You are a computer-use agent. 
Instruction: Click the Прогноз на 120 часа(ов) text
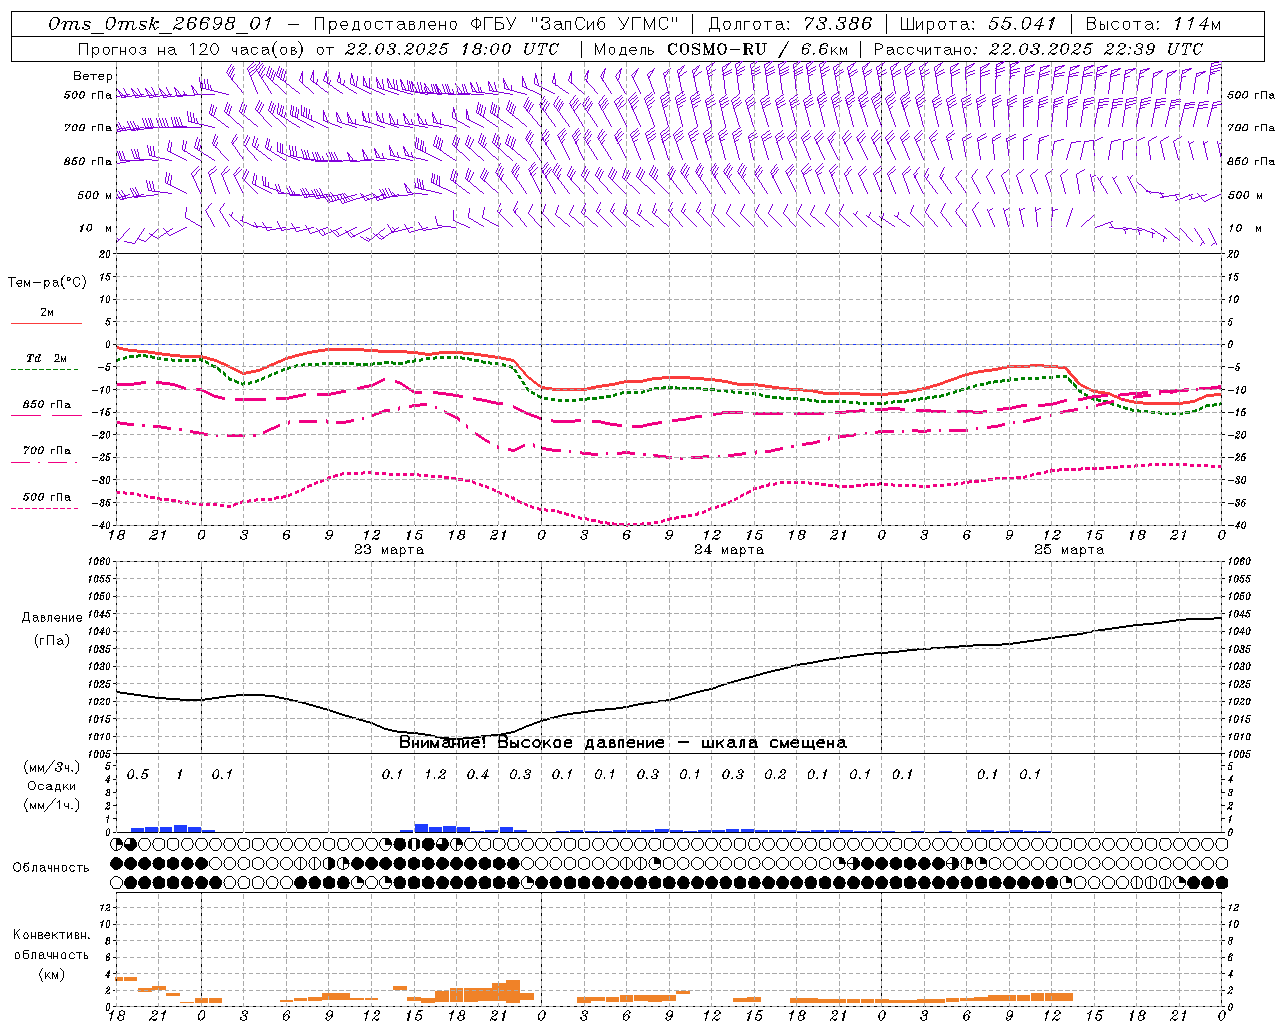point(192,49)
